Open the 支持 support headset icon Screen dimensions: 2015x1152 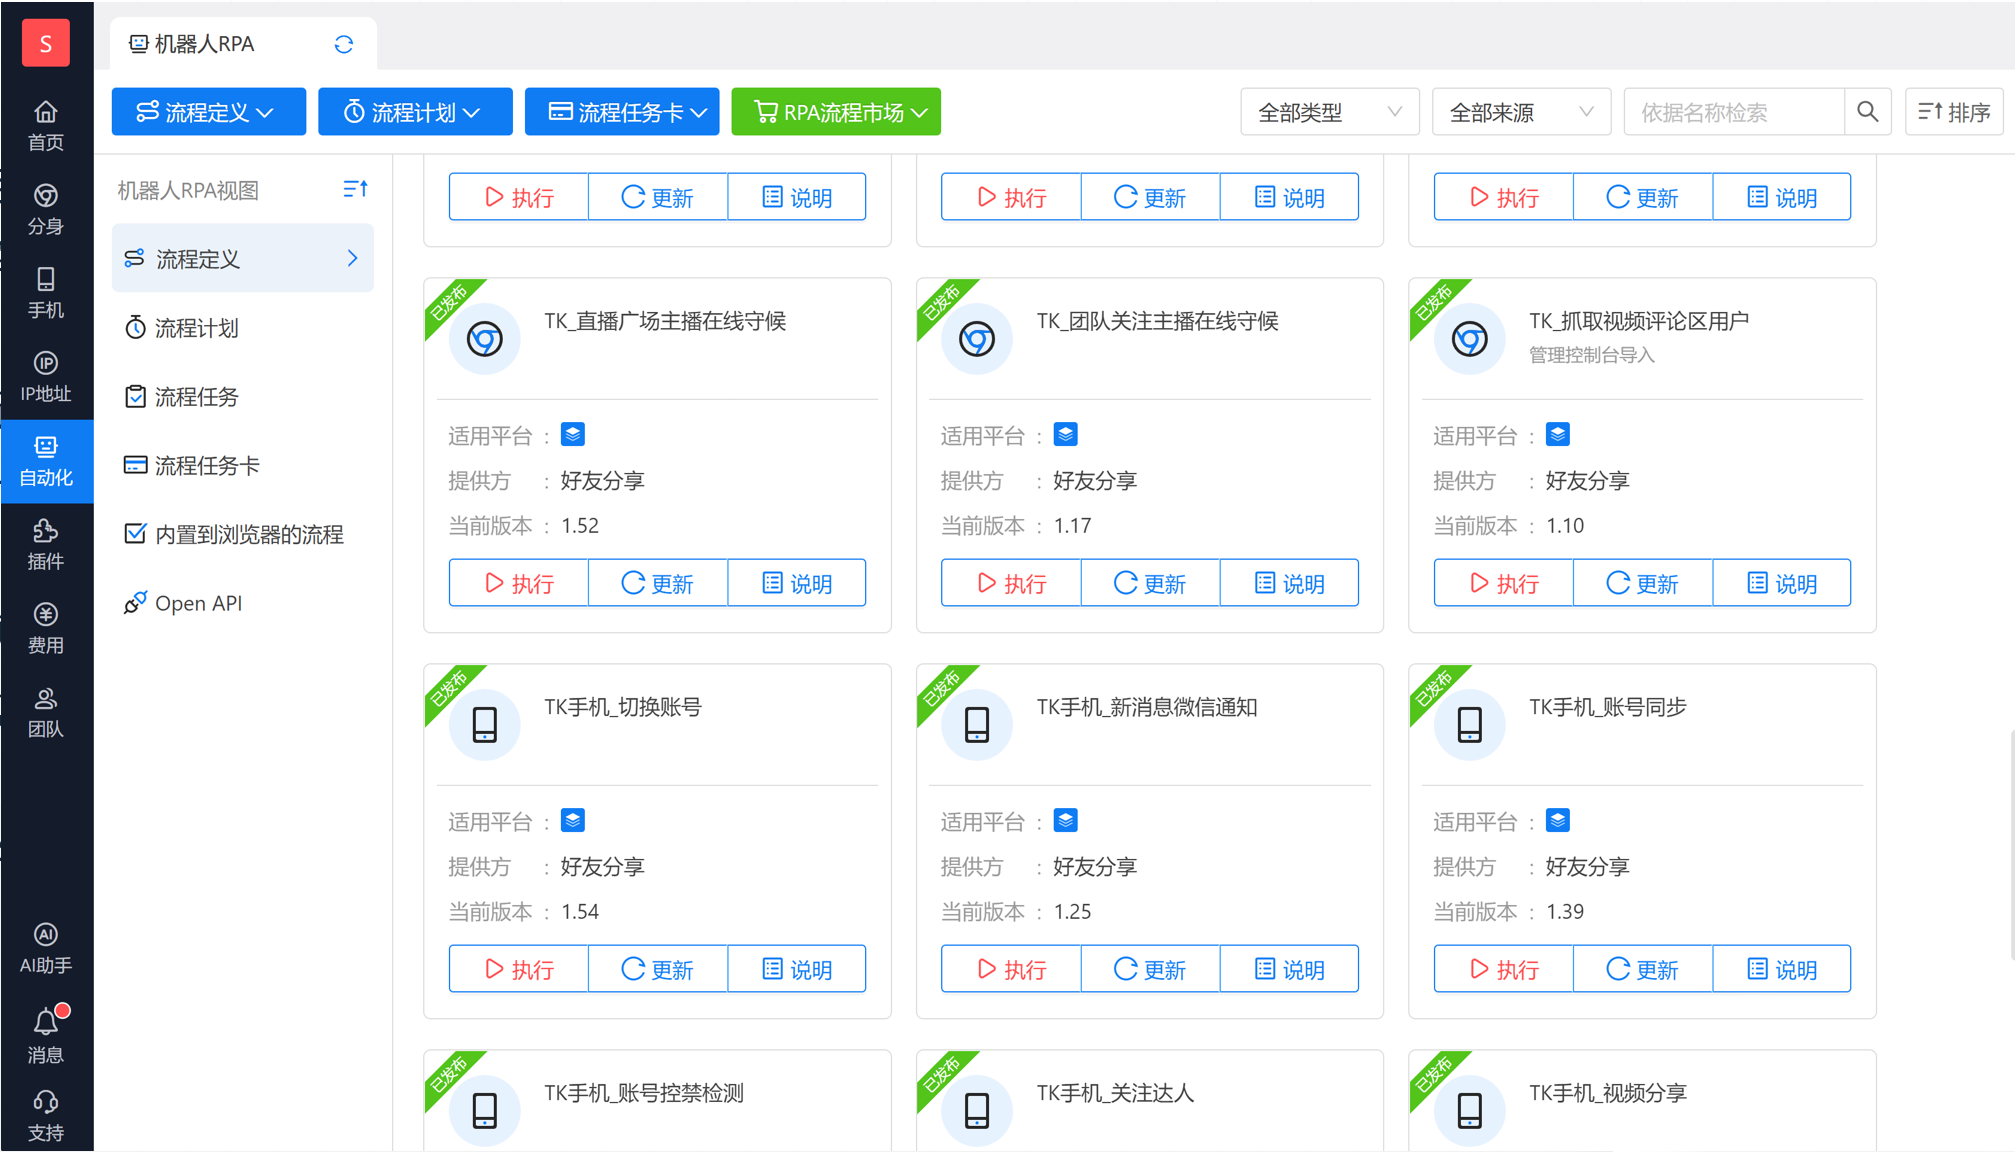tap(46, 1116)
